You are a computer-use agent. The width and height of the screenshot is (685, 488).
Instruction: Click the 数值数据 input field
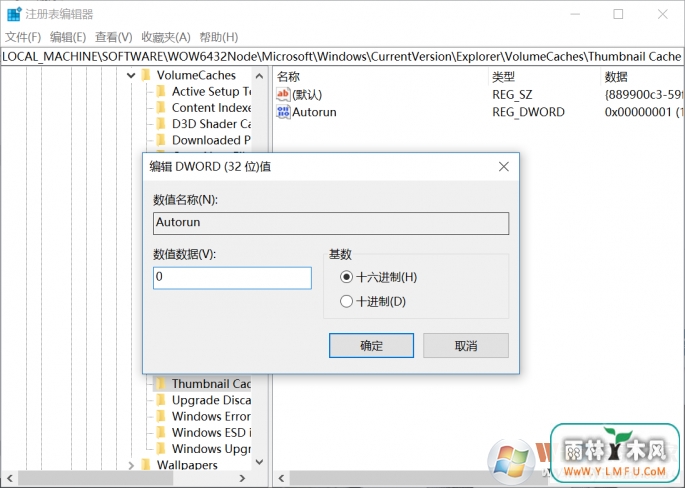(232, 278)
